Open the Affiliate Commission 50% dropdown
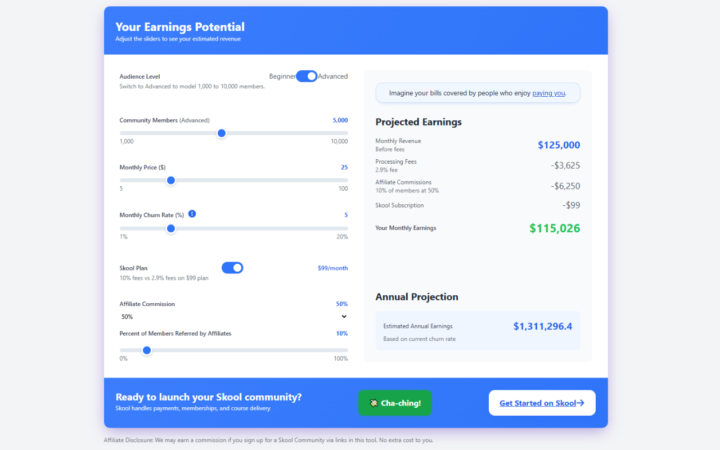 [x=233, y=317]
